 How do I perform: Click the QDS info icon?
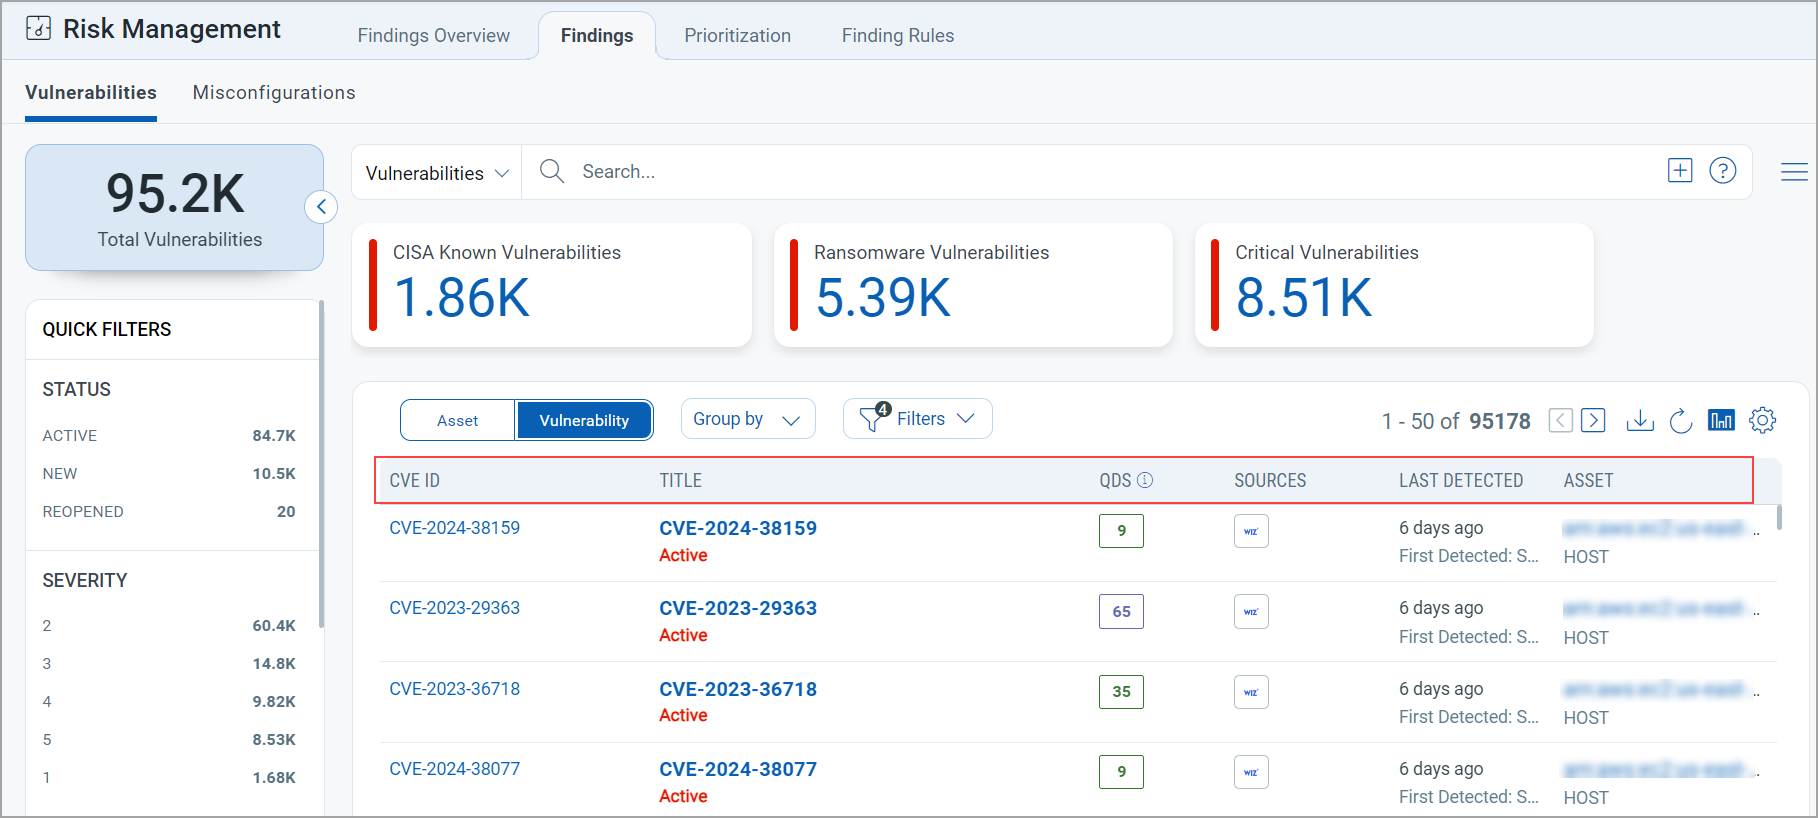tap(1146, 480)
